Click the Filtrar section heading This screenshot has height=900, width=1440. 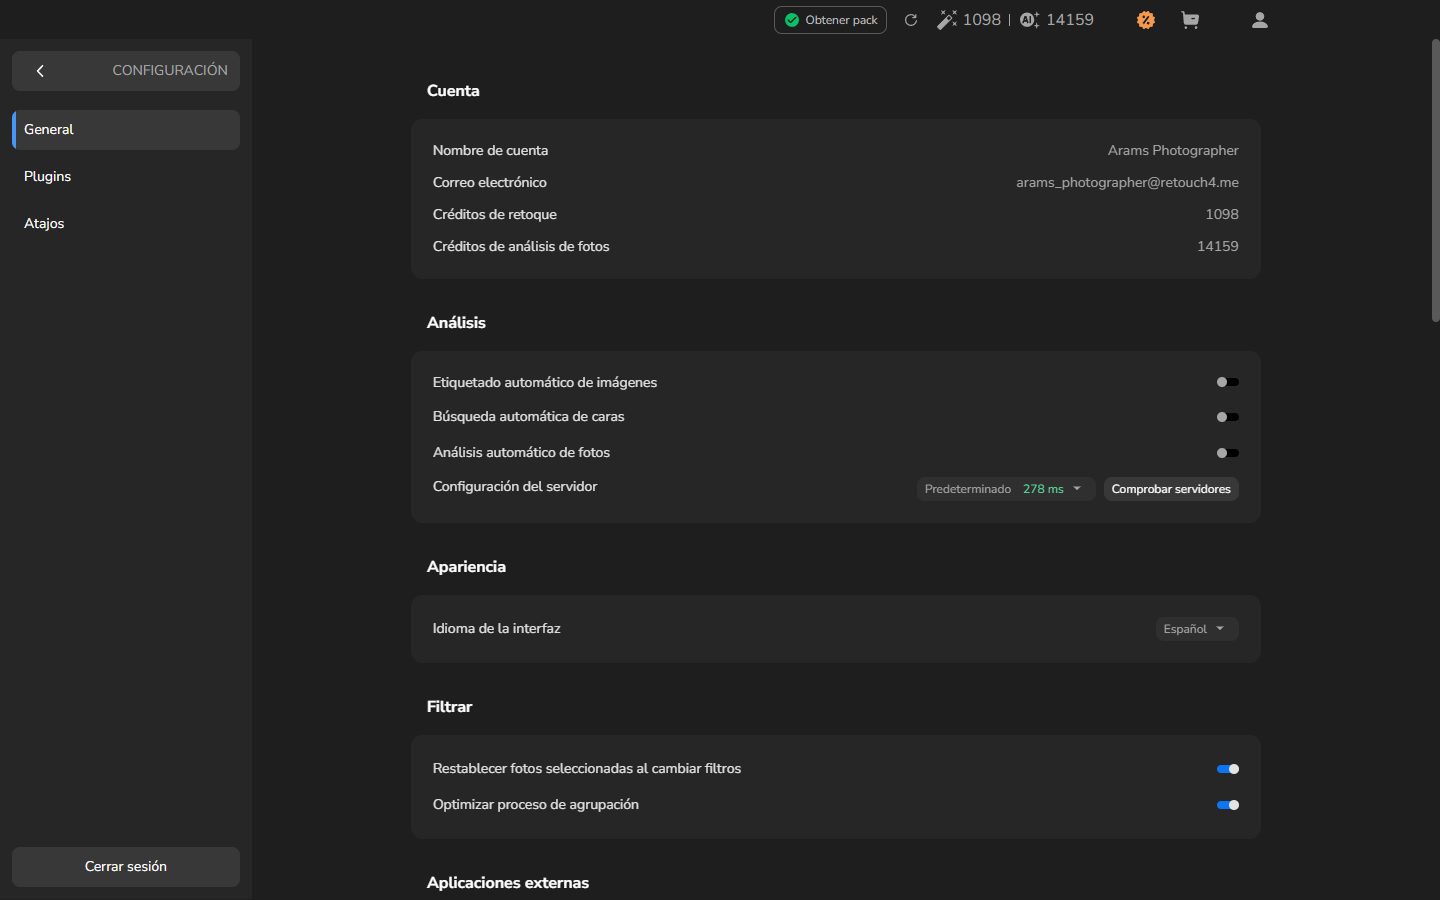pos(449,706)
